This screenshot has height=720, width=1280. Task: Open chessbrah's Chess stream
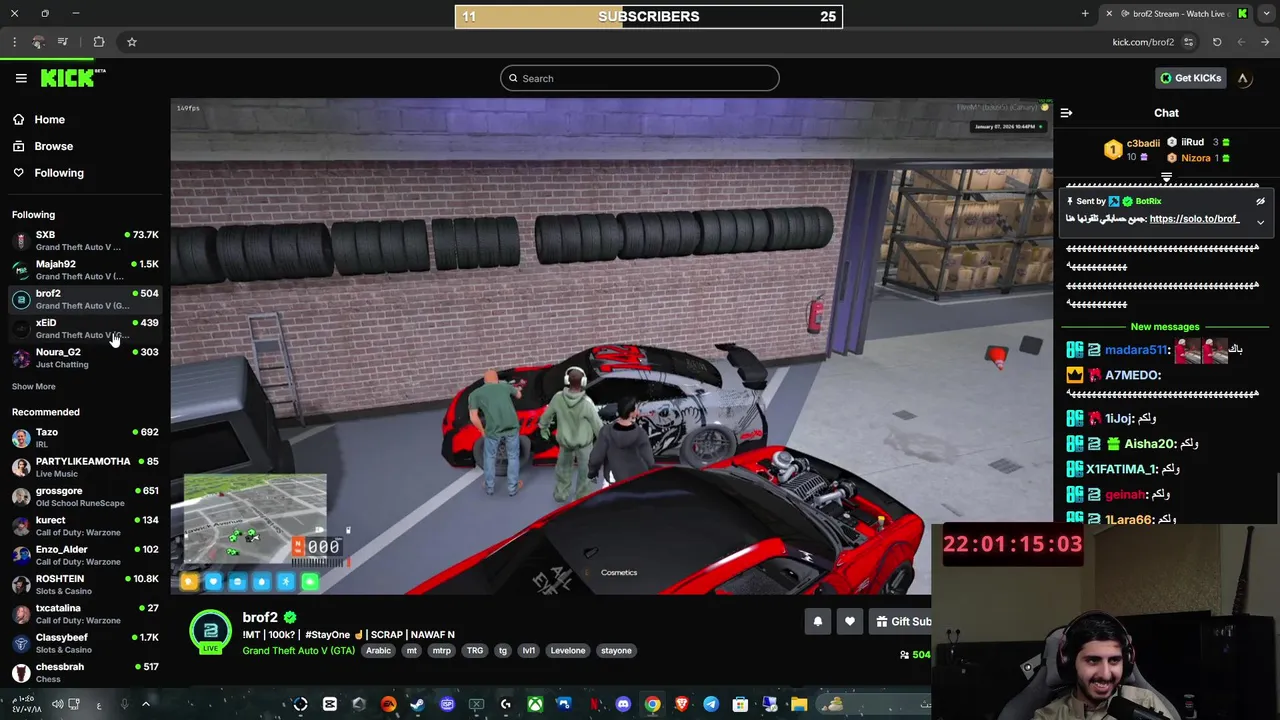pos(85,672)
